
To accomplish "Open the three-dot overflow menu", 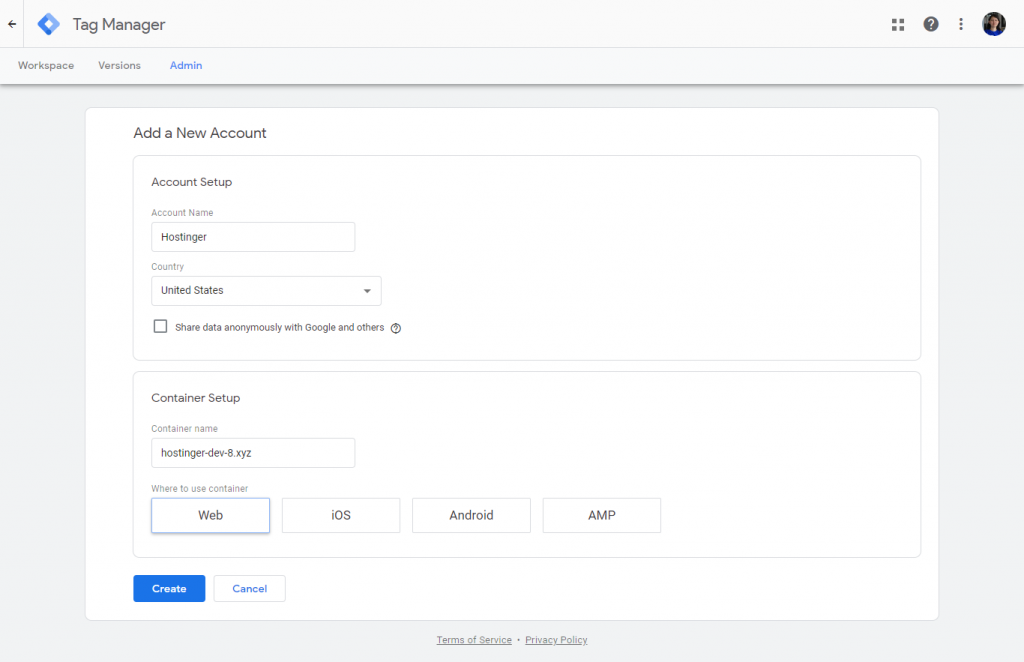I will [961, 24].
